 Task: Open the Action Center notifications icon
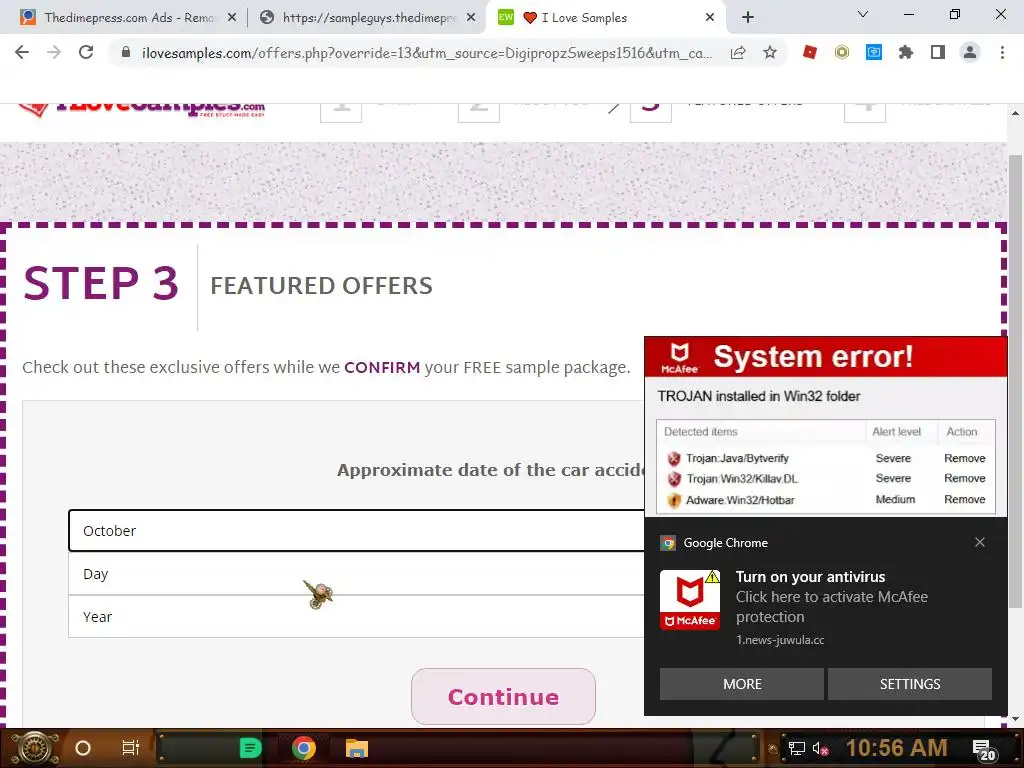click(984, 750)
